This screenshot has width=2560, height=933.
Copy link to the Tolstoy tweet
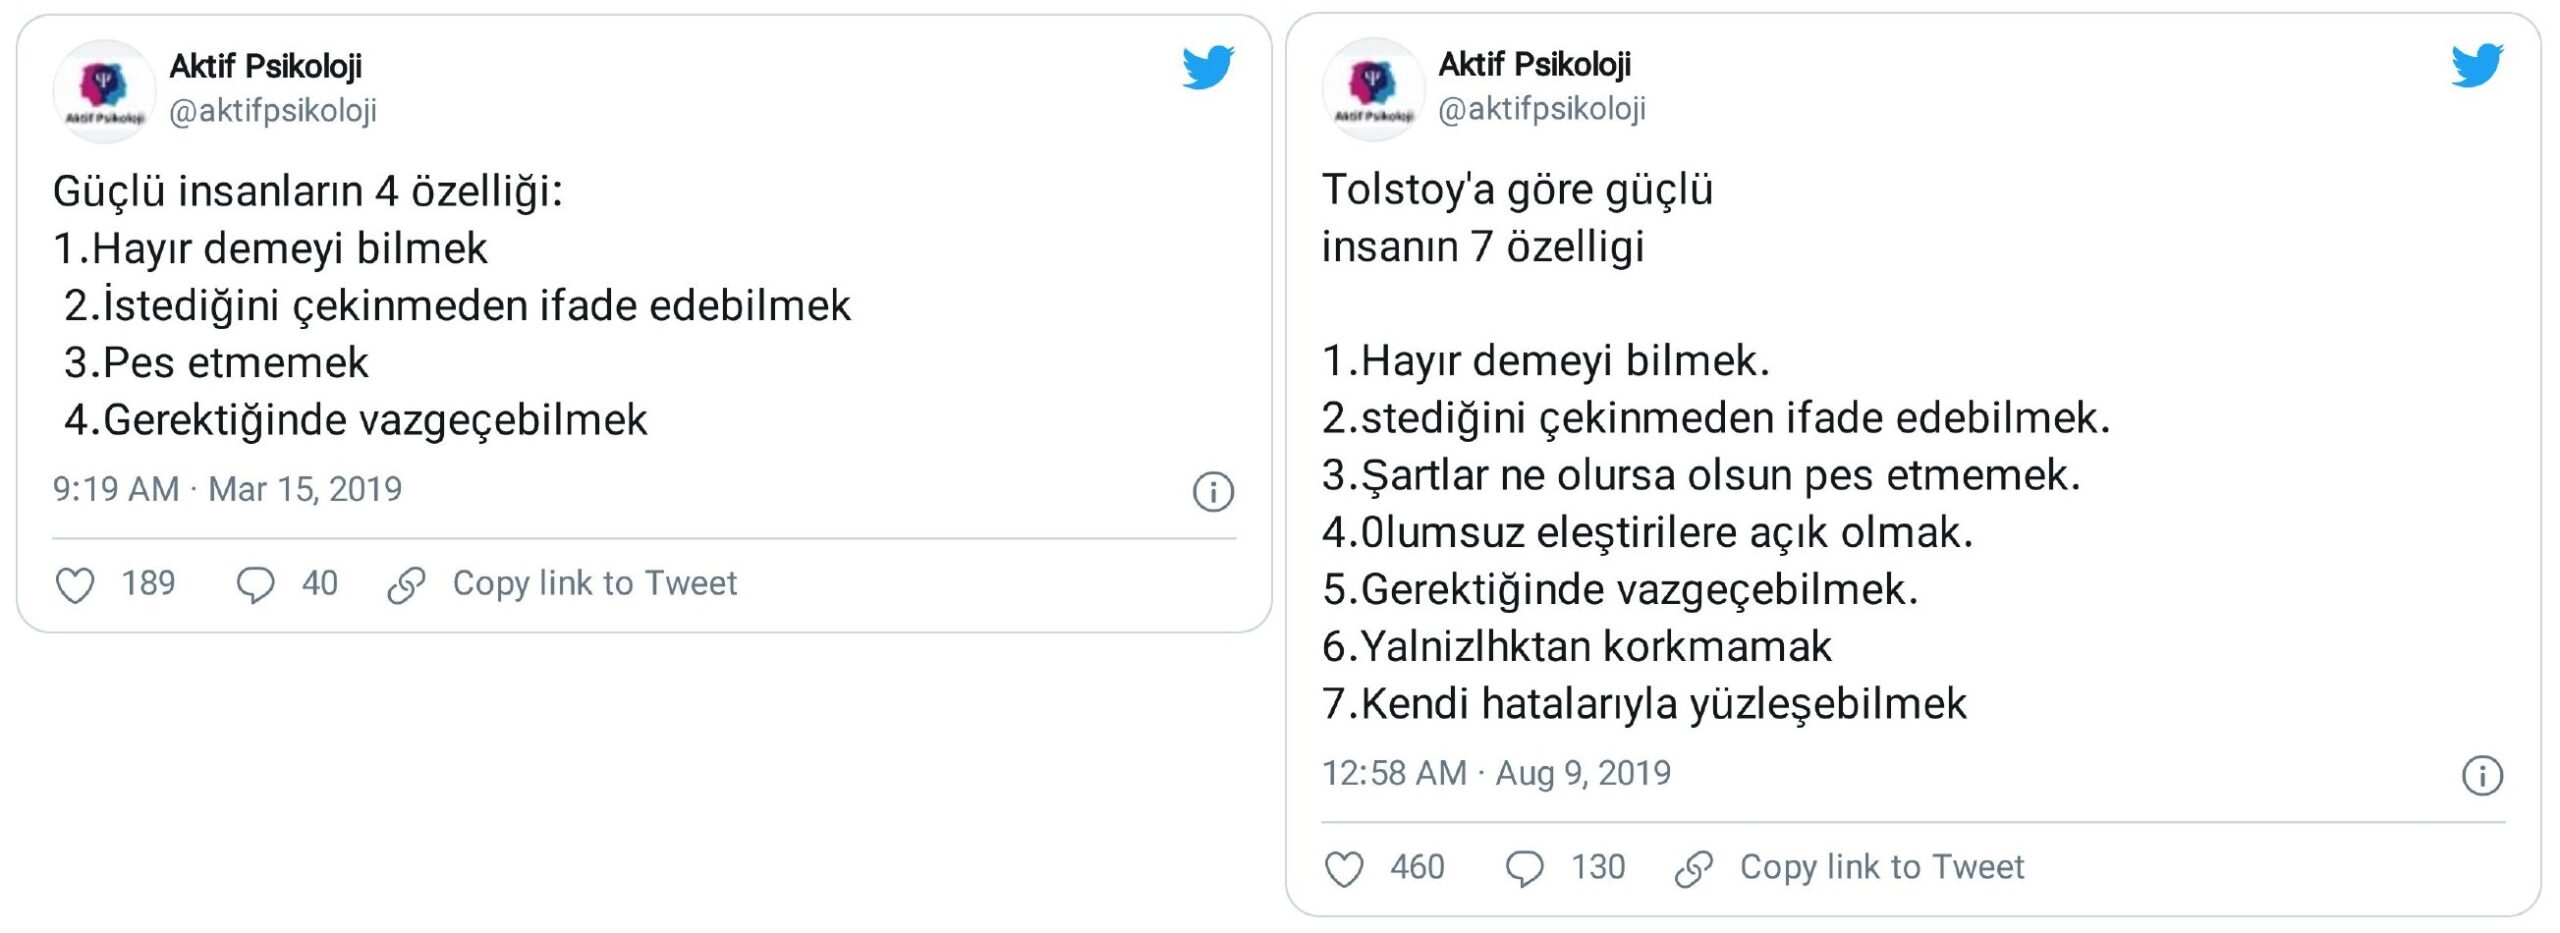pos(1881,867)
